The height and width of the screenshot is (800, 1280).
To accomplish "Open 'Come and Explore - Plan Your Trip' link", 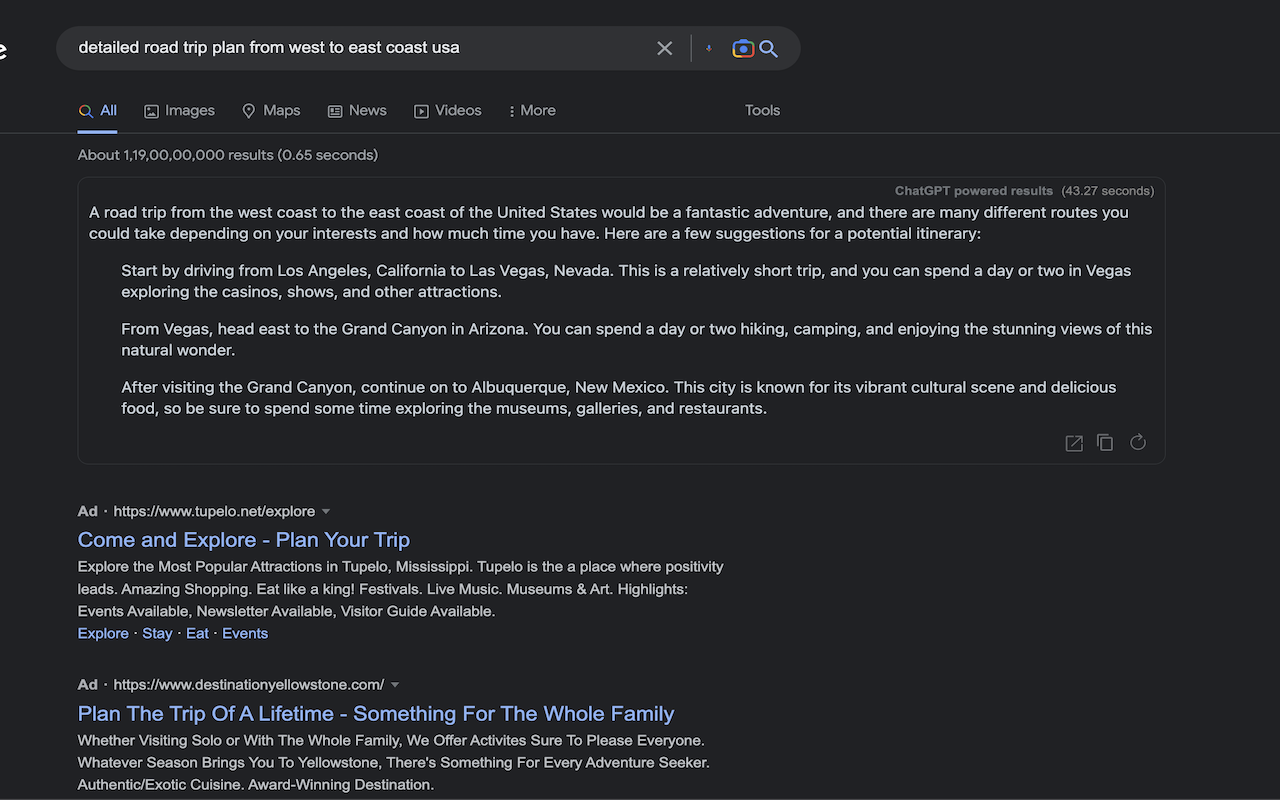I will tap(244, 540).
